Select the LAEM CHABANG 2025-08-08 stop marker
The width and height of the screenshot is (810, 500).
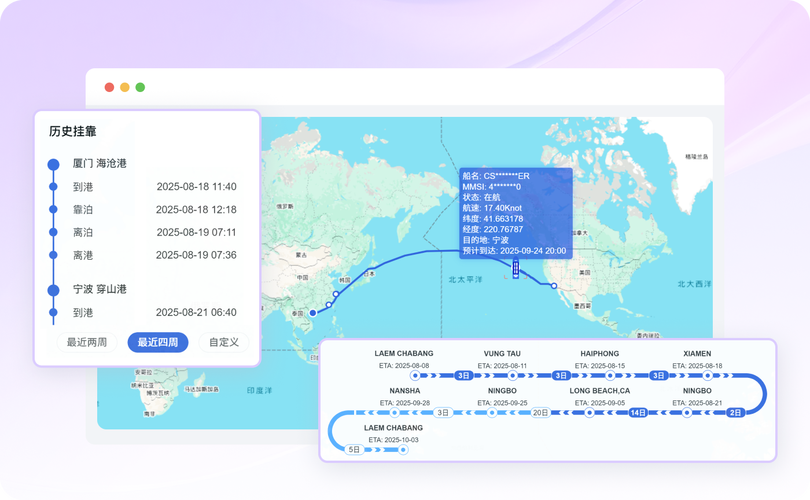(x=415, y=376)
